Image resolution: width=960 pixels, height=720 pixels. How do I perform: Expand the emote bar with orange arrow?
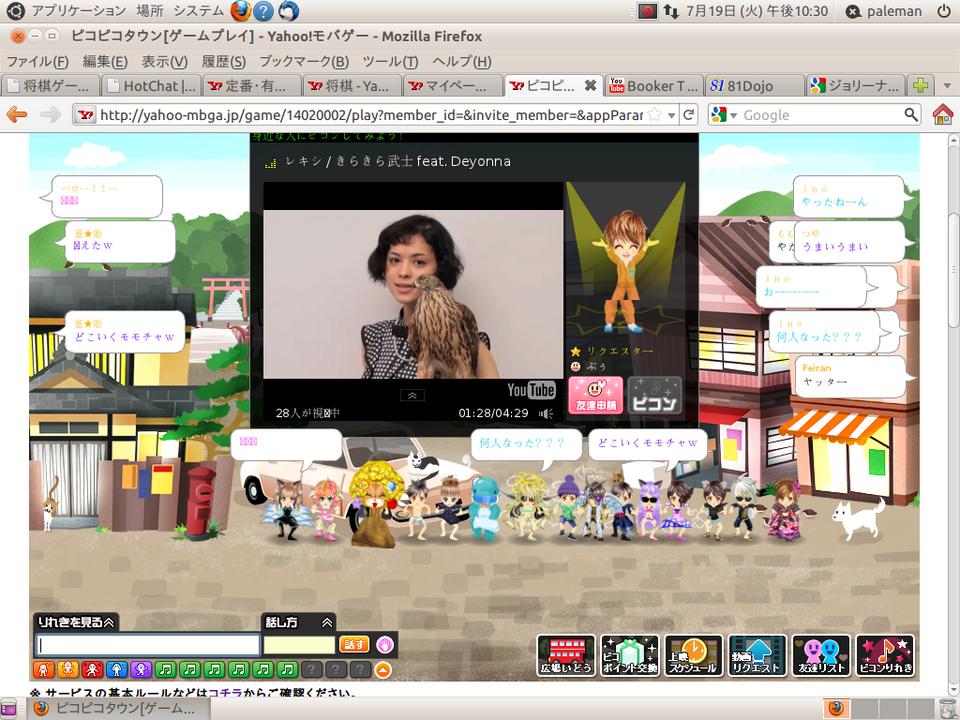tap(383, 670)
